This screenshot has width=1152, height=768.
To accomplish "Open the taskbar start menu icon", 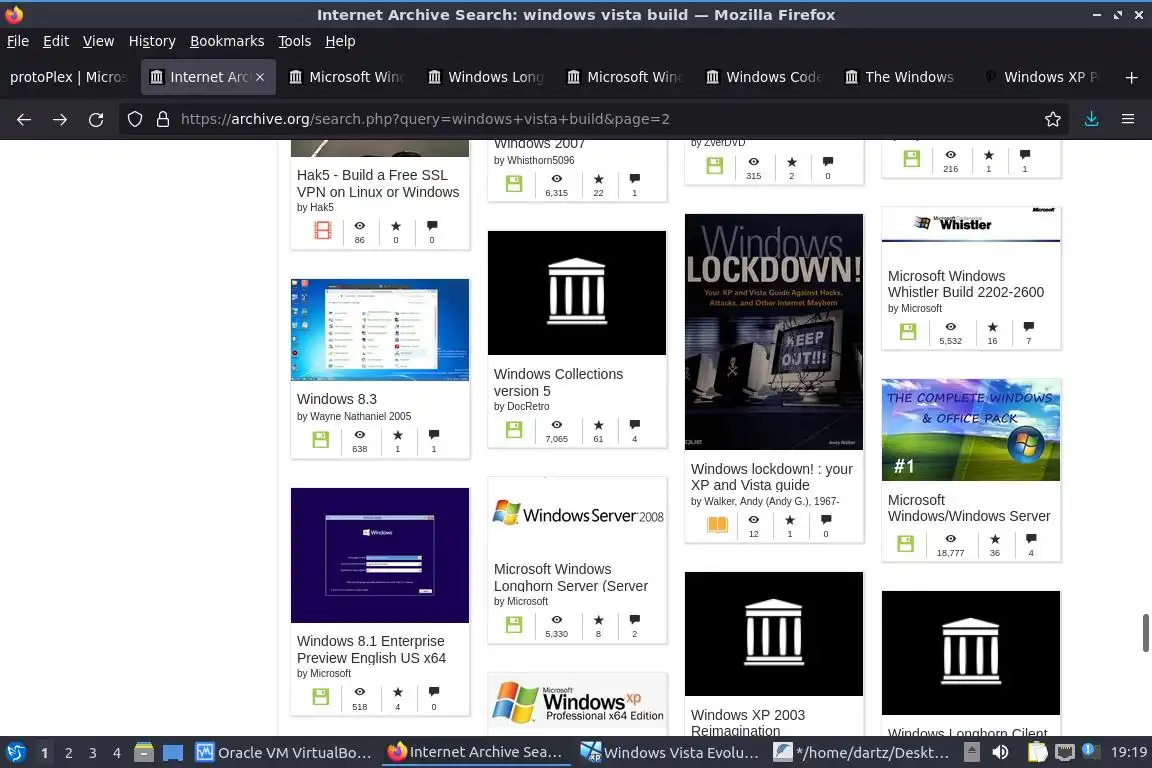I will tap(15, 753).
